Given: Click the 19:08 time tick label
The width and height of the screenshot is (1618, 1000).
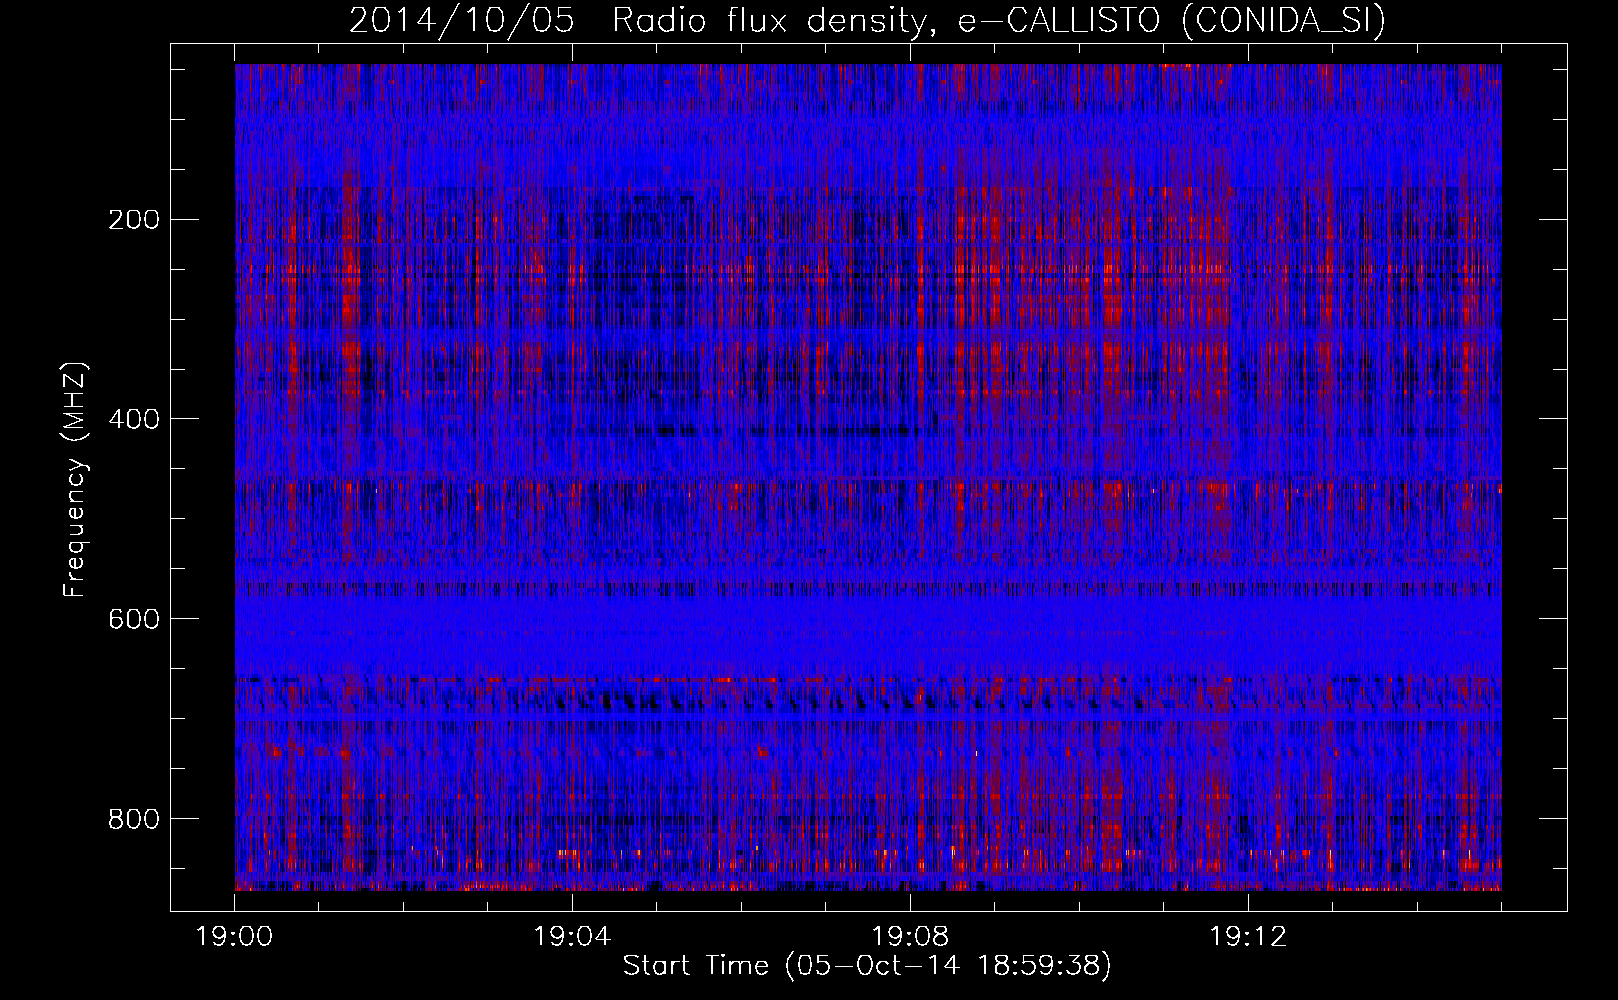Looking at the screenshot, I should [x=910, y=937].
